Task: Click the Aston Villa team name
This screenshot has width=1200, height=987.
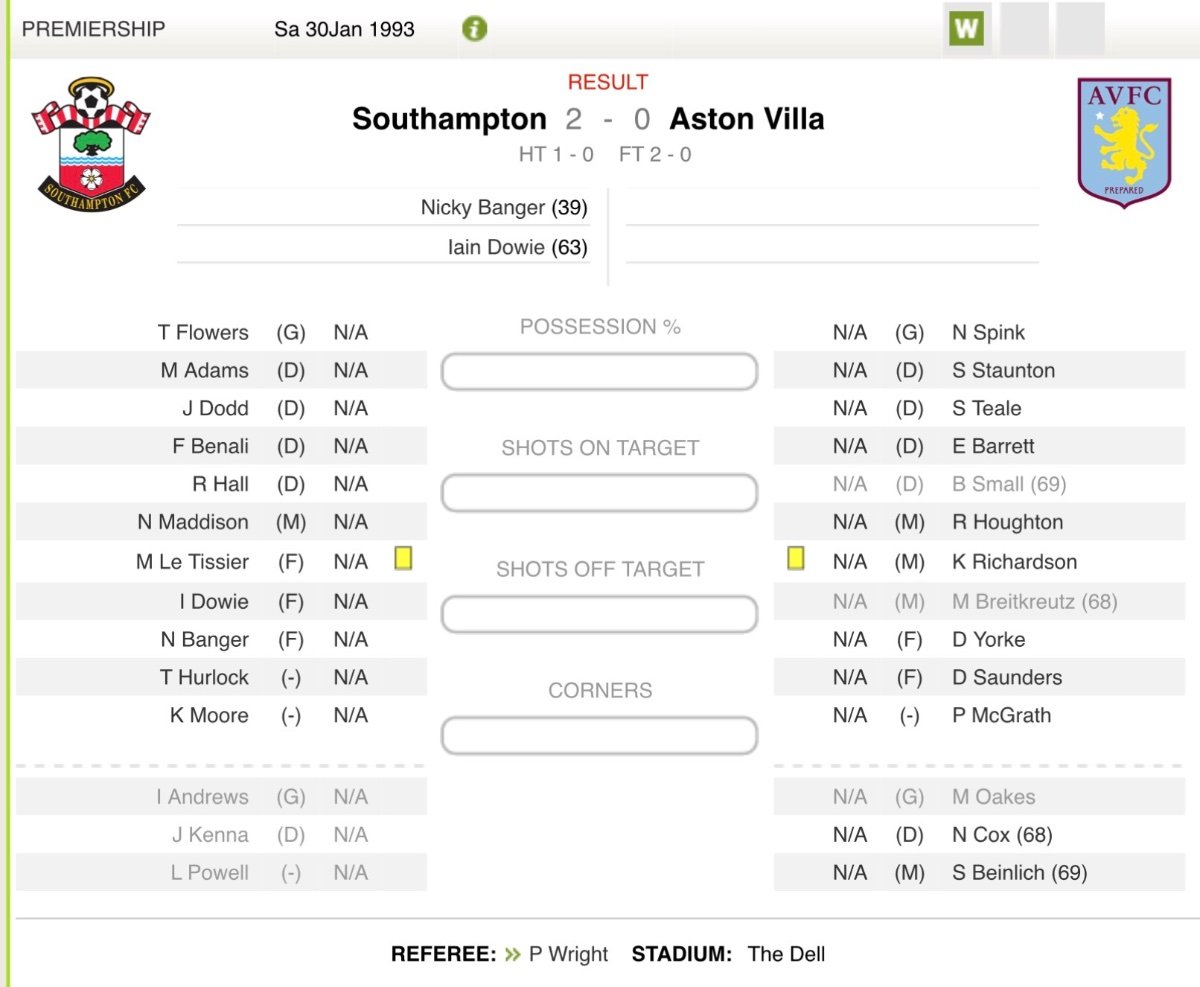Action: click(747, 119)
